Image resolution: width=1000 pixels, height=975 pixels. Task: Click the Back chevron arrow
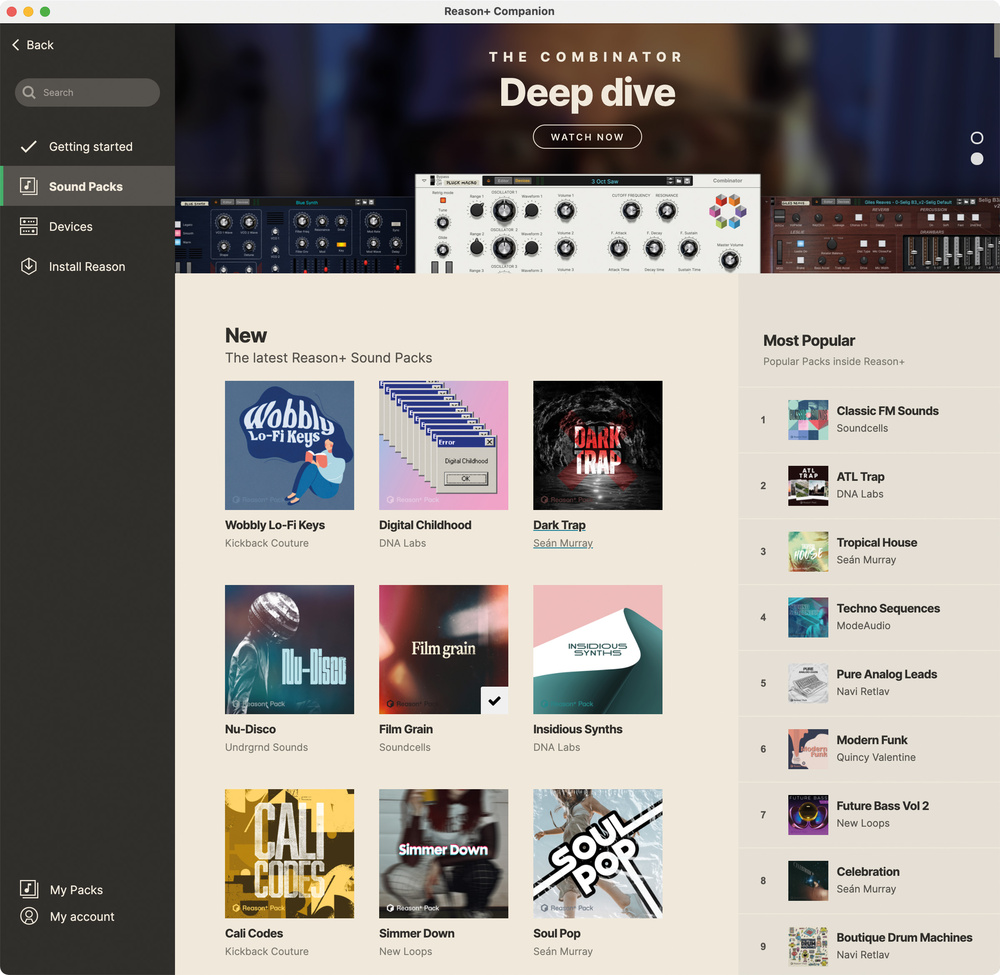click(16, 45)
